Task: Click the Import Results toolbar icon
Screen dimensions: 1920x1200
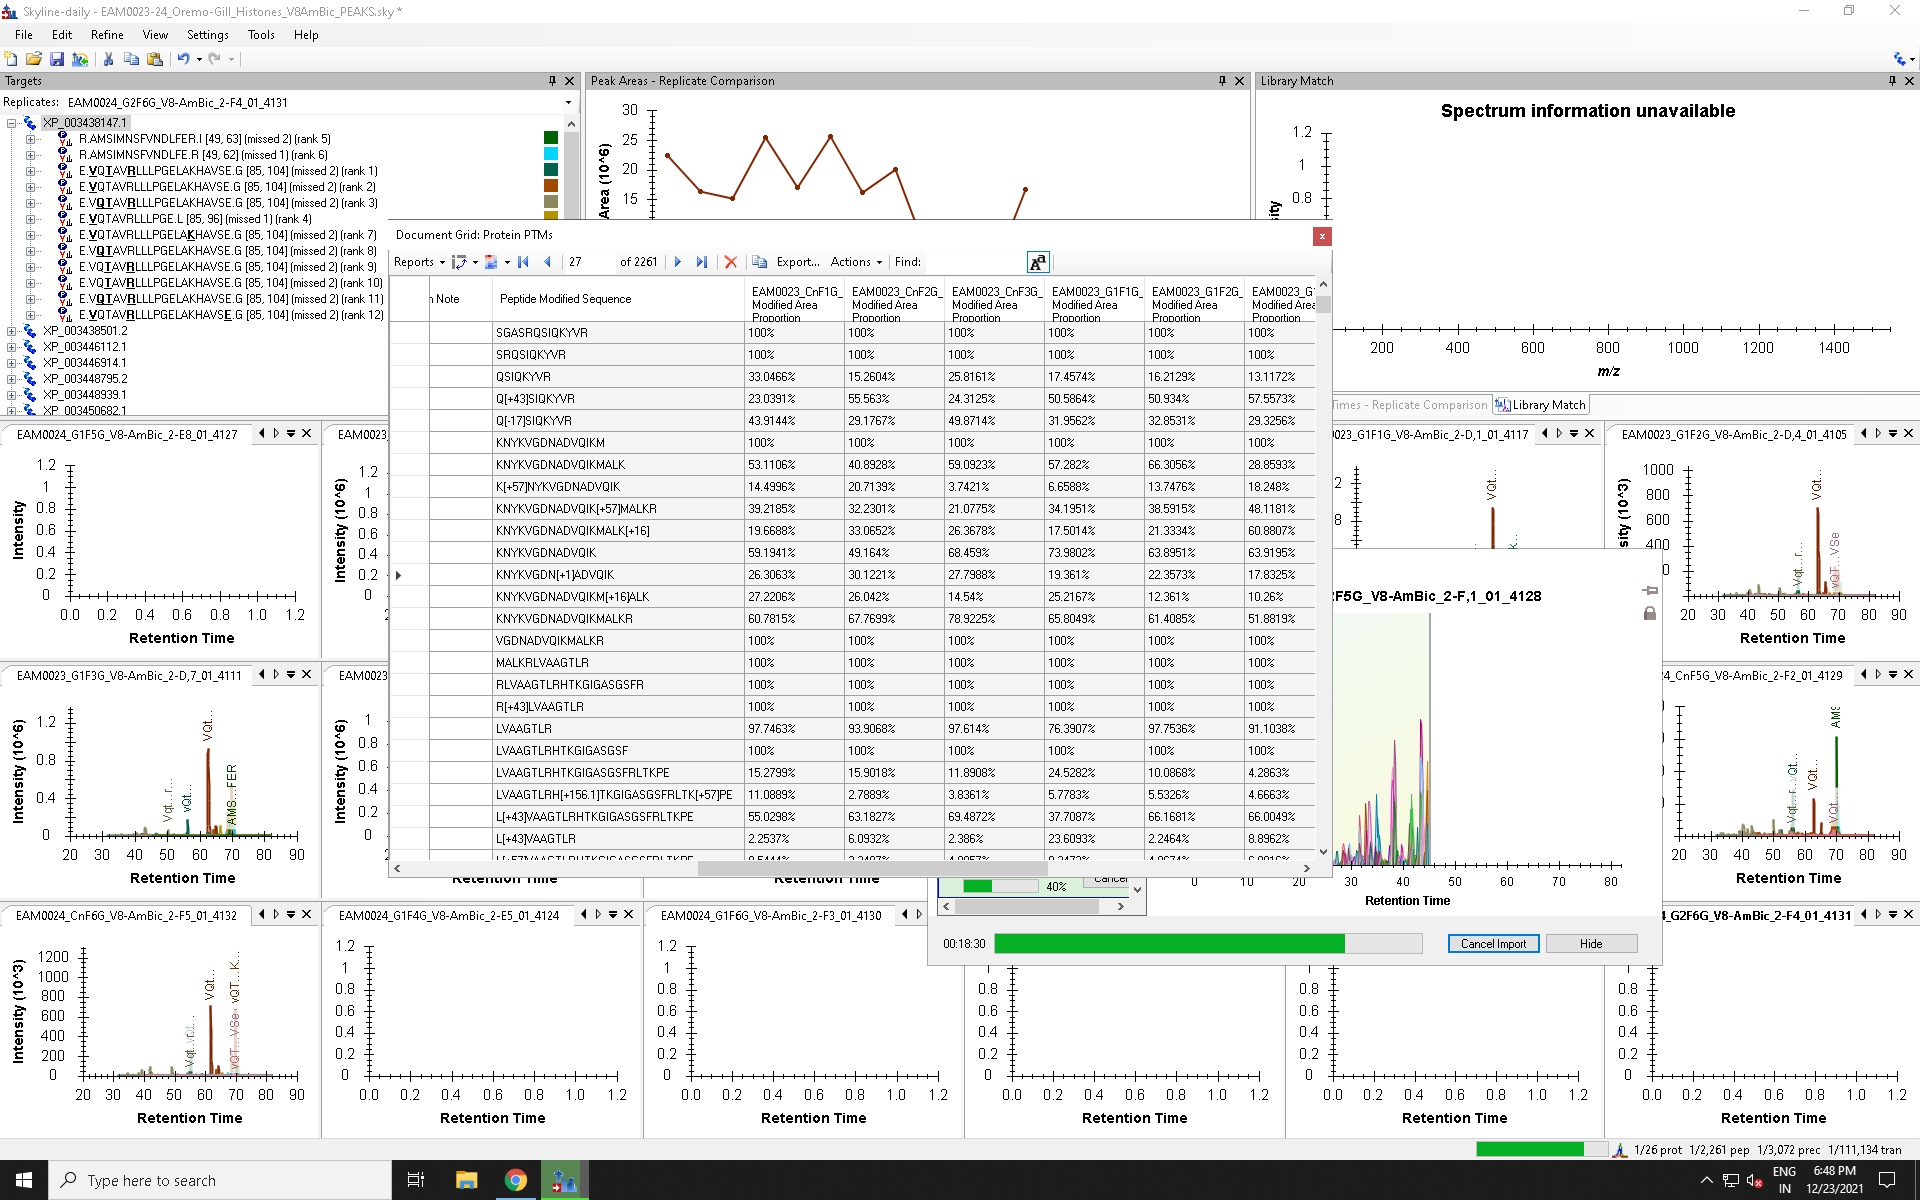Action: [80, 59]
